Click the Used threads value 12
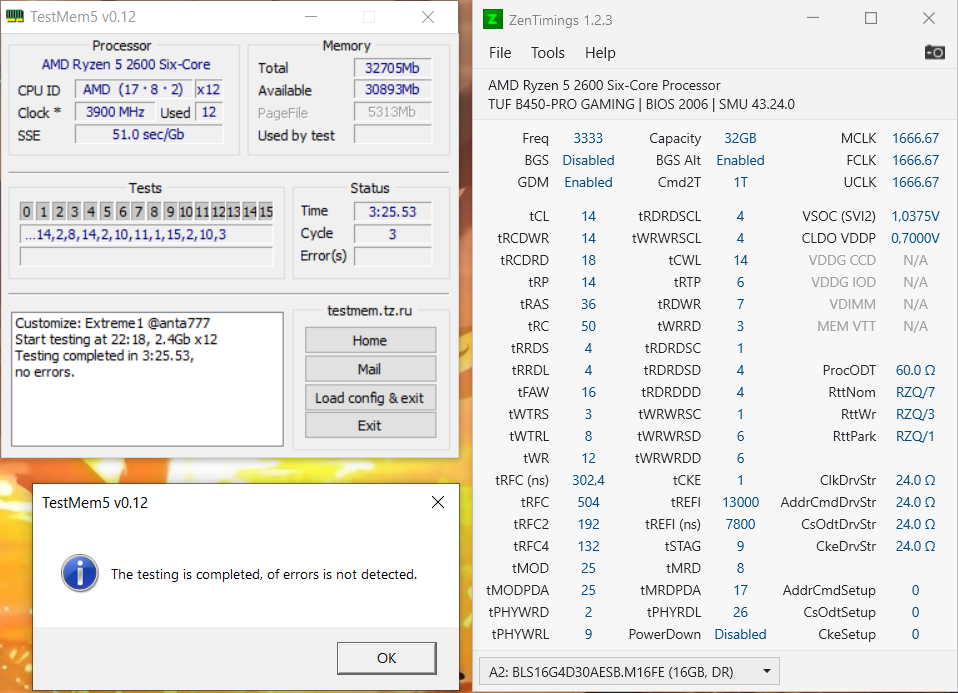This screenshot has width=958, height=693. coord(209,112)
